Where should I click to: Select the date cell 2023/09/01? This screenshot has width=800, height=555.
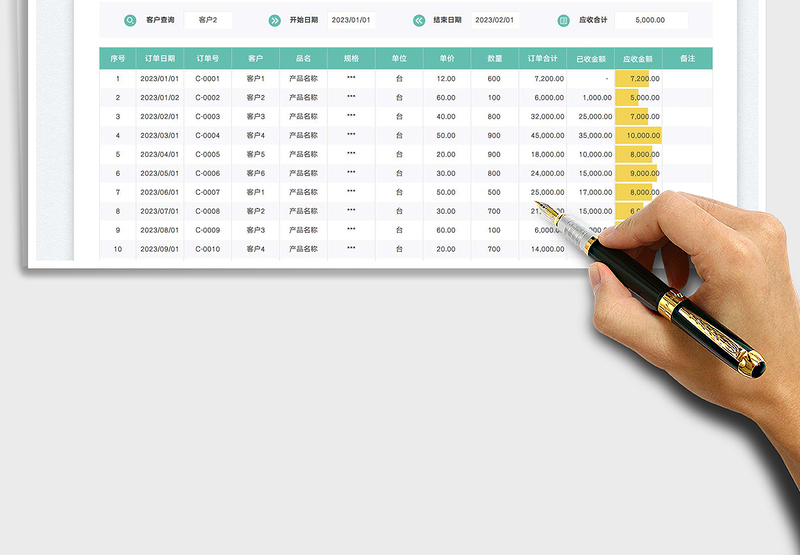coord(160,249)
